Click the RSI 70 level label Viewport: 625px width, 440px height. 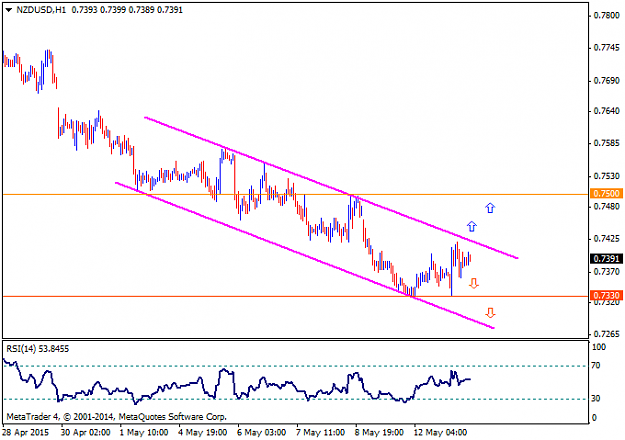(x=596, y=365)
